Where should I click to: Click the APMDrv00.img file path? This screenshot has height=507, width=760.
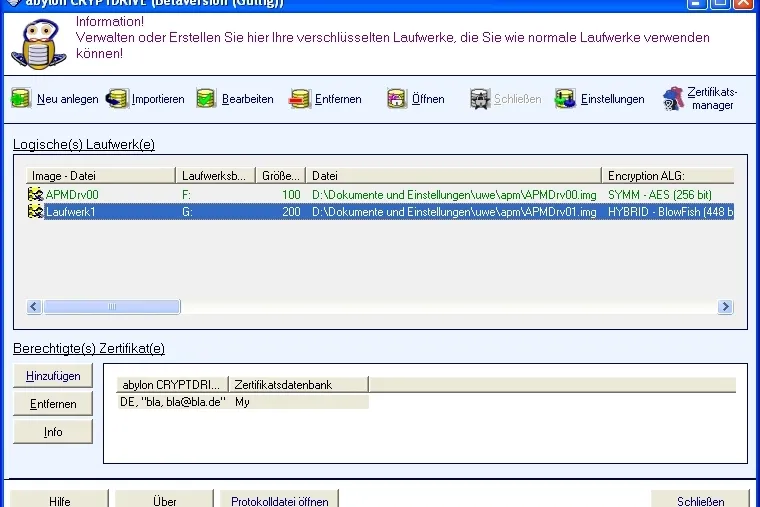pyautogui.click(x=454, y=195)
